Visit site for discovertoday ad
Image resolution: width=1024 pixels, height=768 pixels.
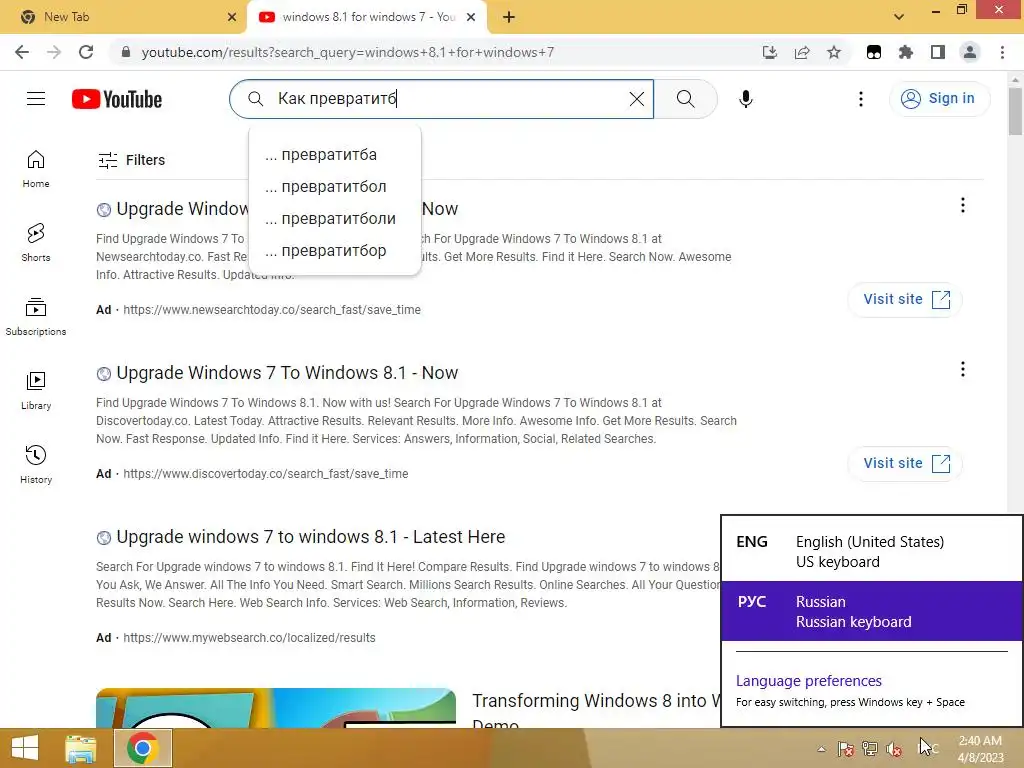click(x=905, y=464)
